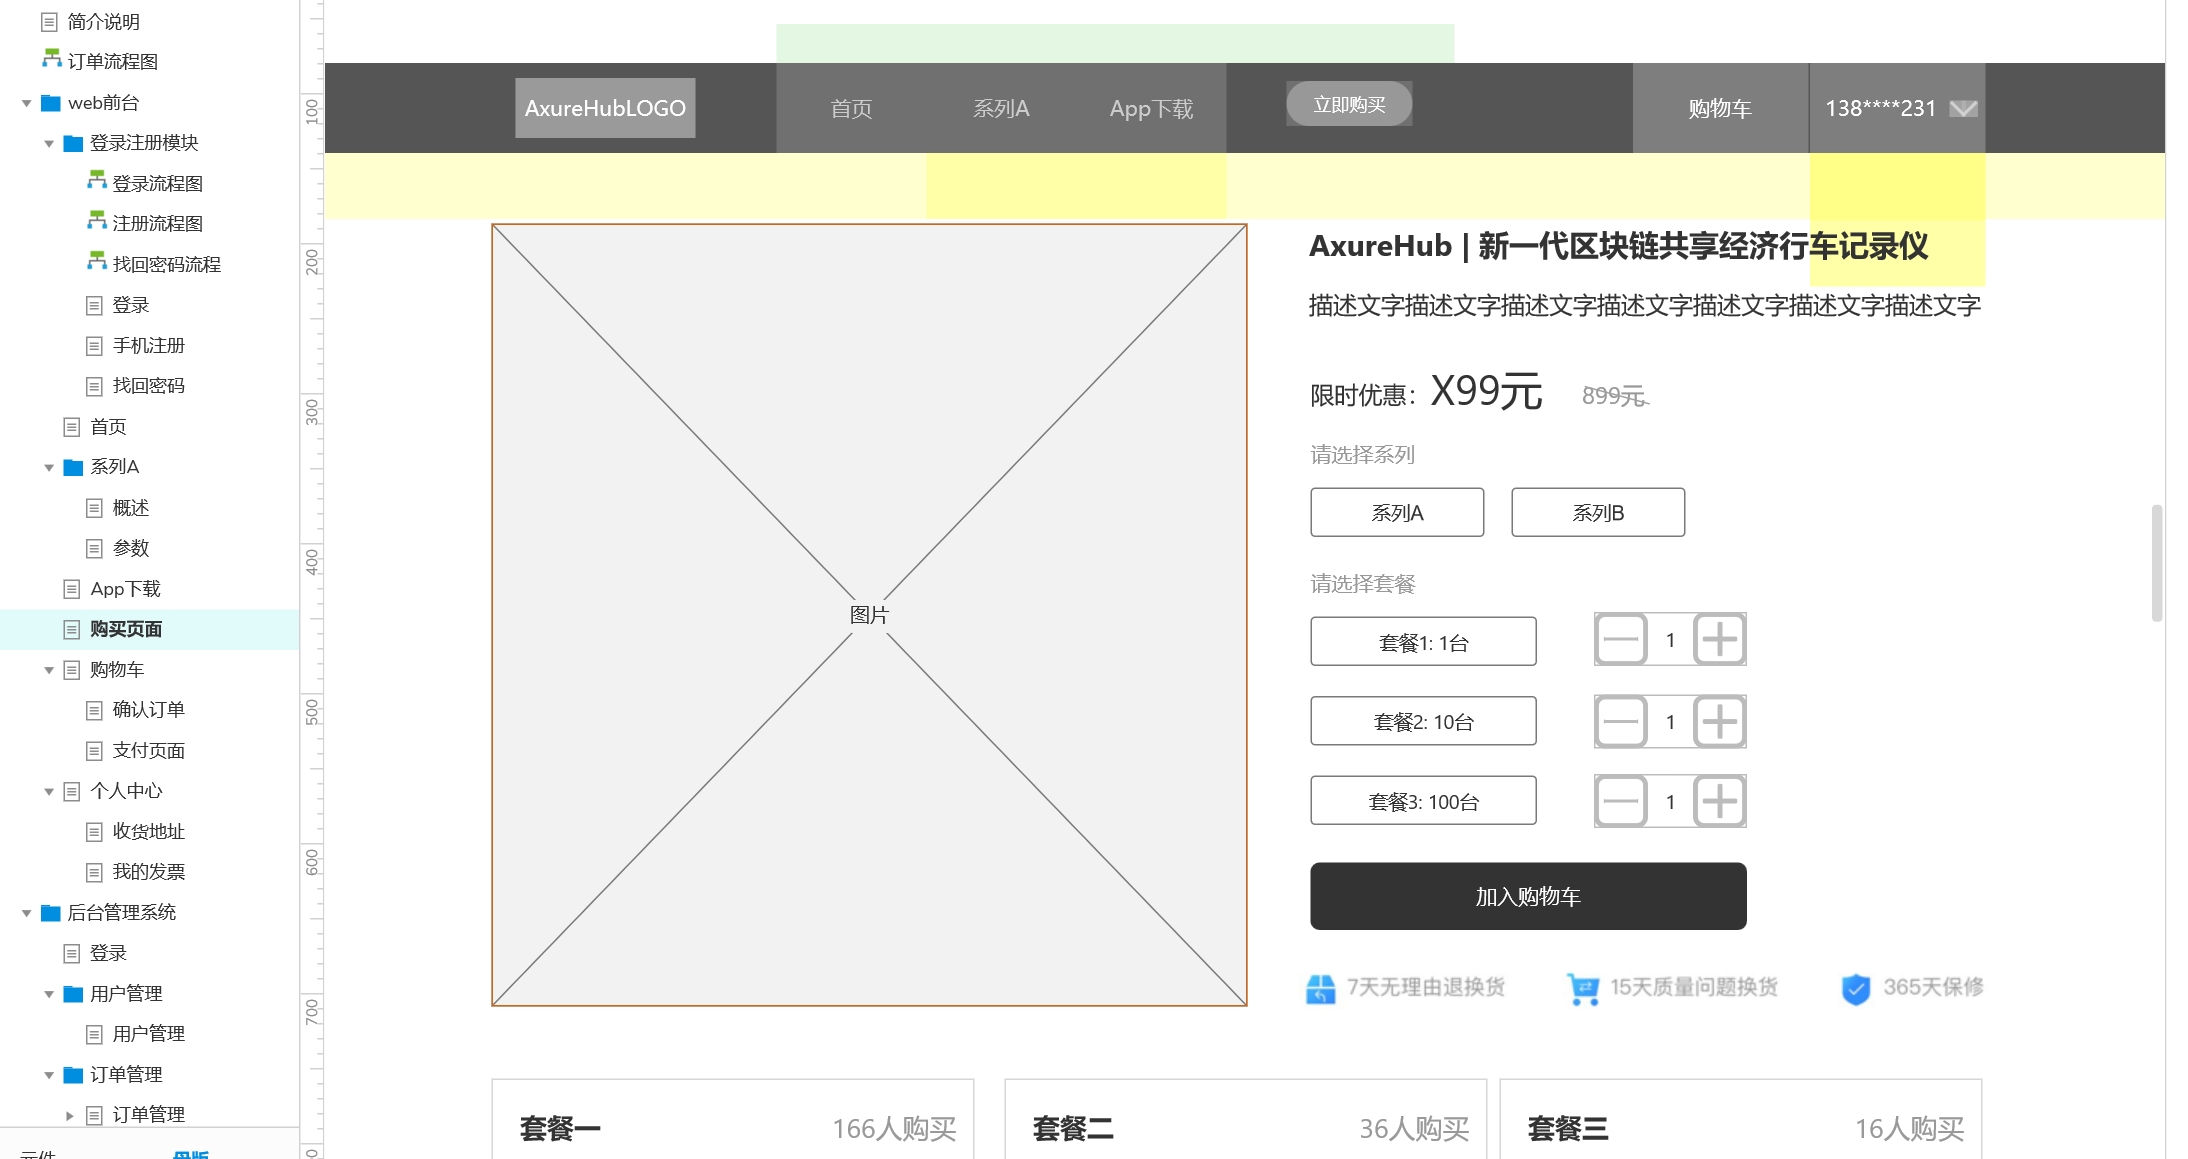Decrease quantity for 套餐2

click(x=1621, y=721)
